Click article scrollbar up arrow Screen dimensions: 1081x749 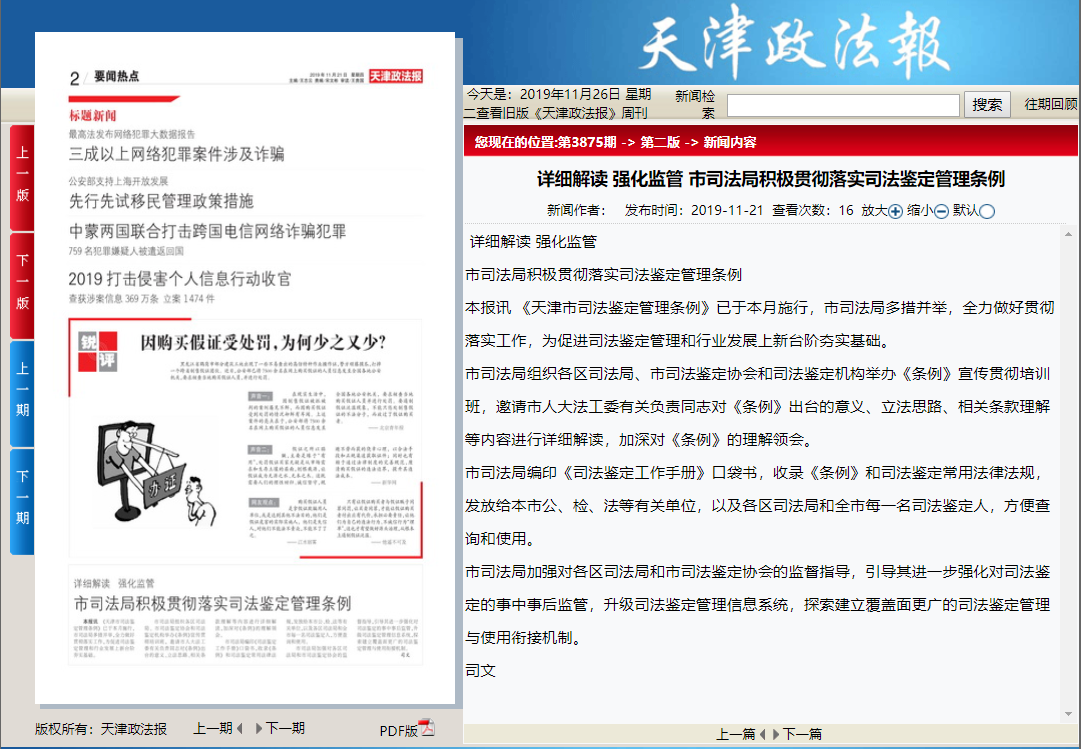click(1069, 234)
